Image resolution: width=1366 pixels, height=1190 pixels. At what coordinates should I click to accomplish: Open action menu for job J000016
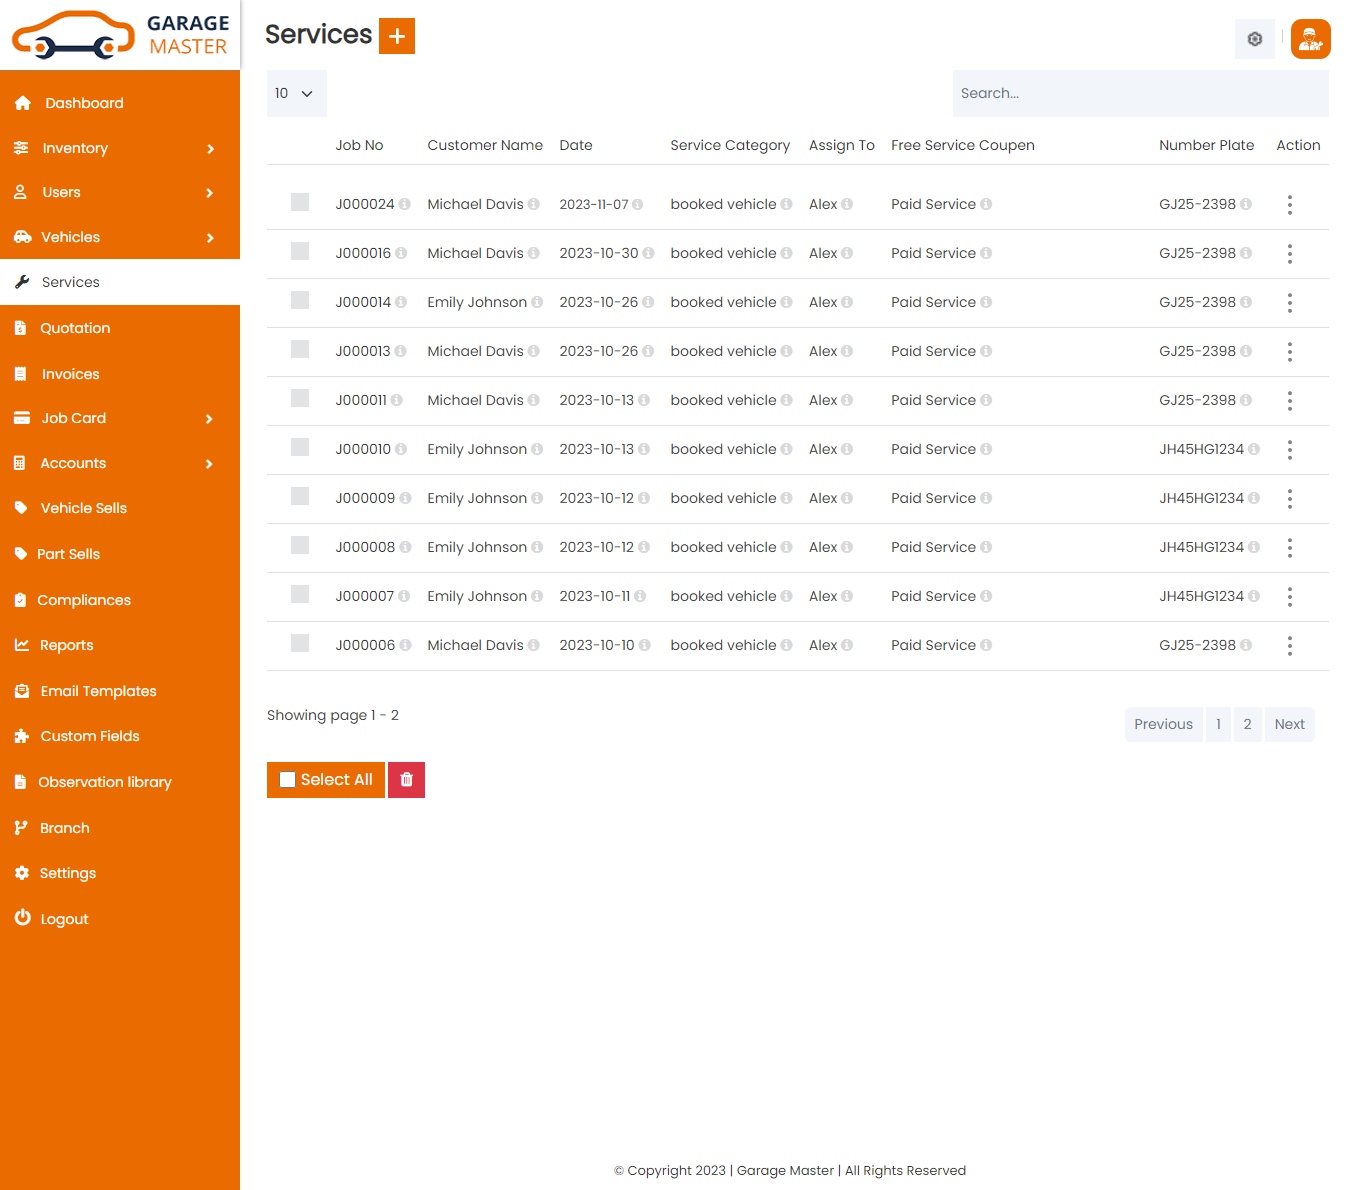click(x=1290, y=254)
